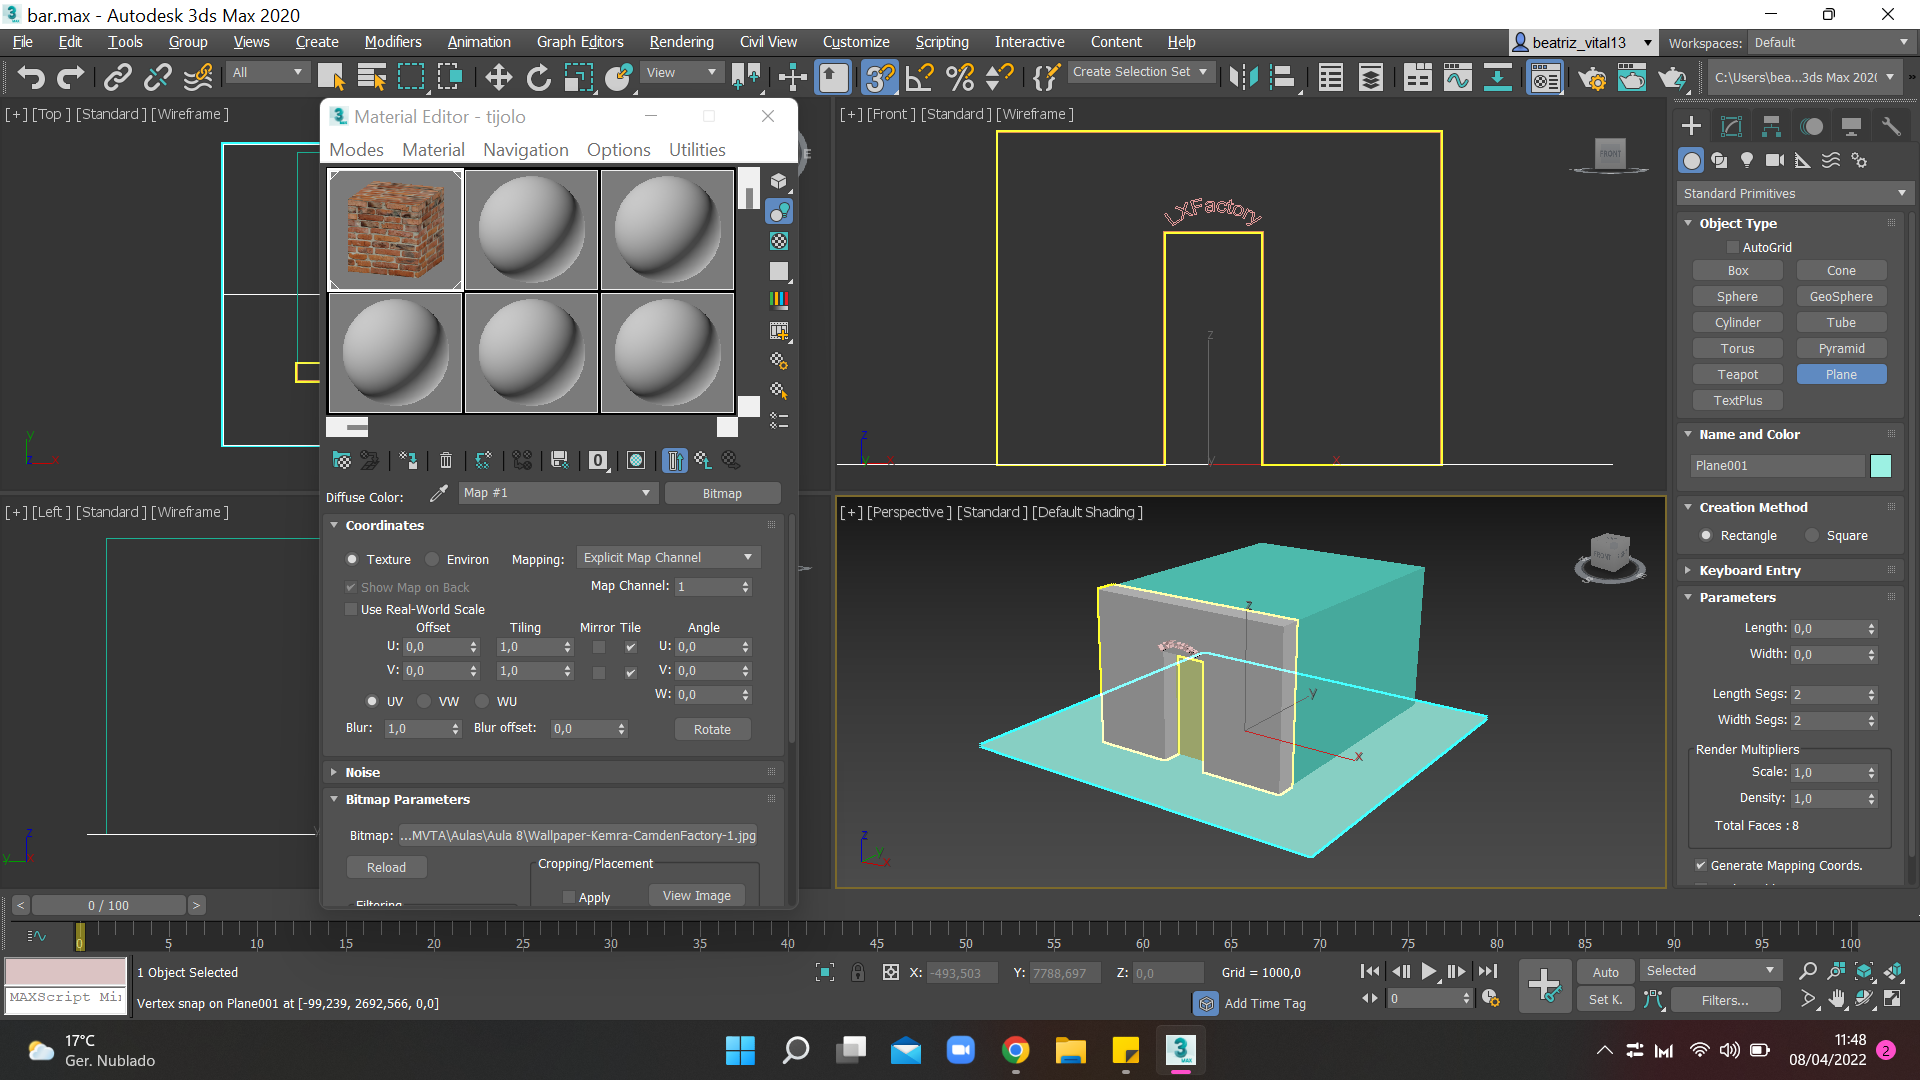Open the Utilities wrench panel icon

coord(1891,126)
